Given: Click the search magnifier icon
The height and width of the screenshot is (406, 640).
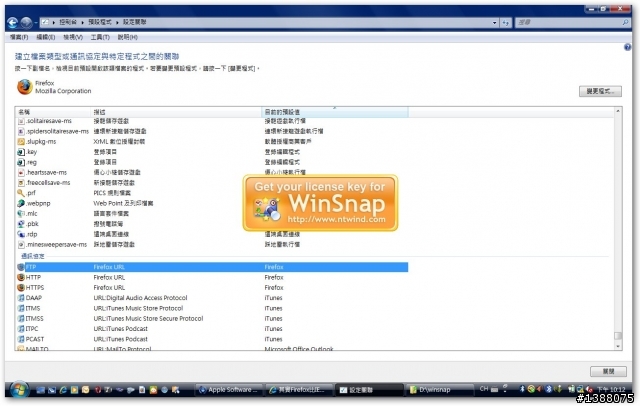Looking at the screenshot, I should 625,22.
